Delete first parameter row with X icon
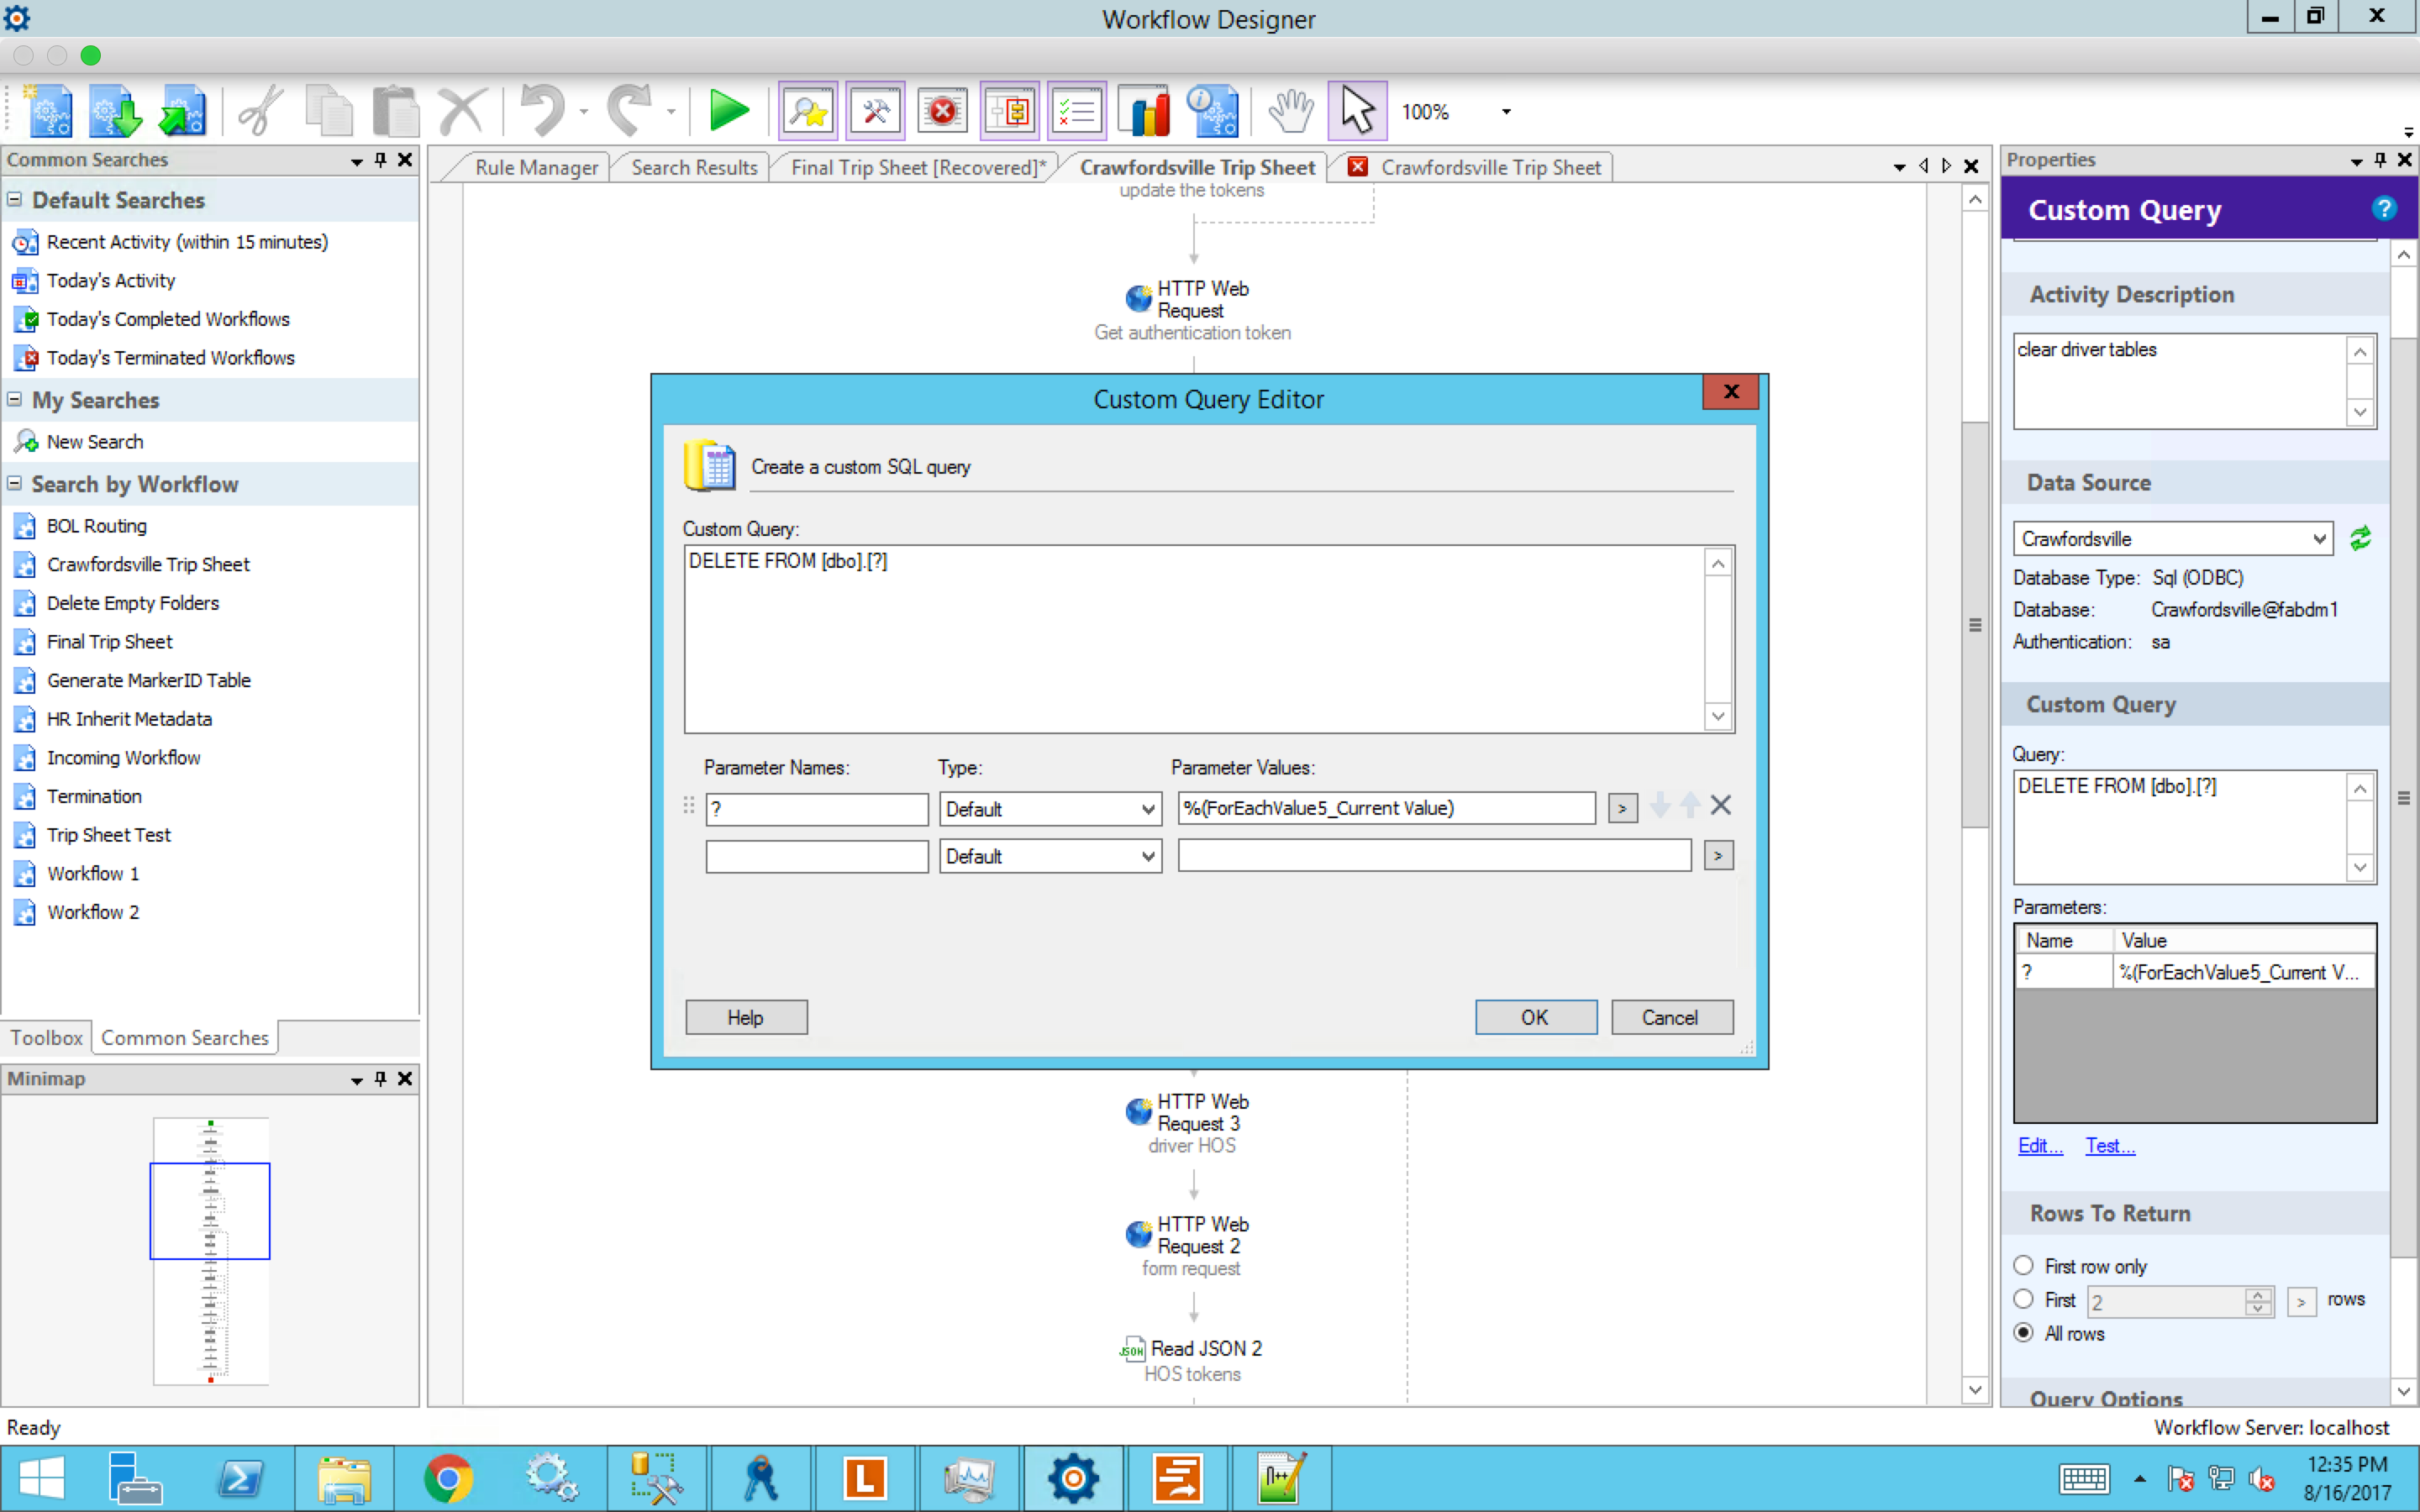 (1720, 806)
